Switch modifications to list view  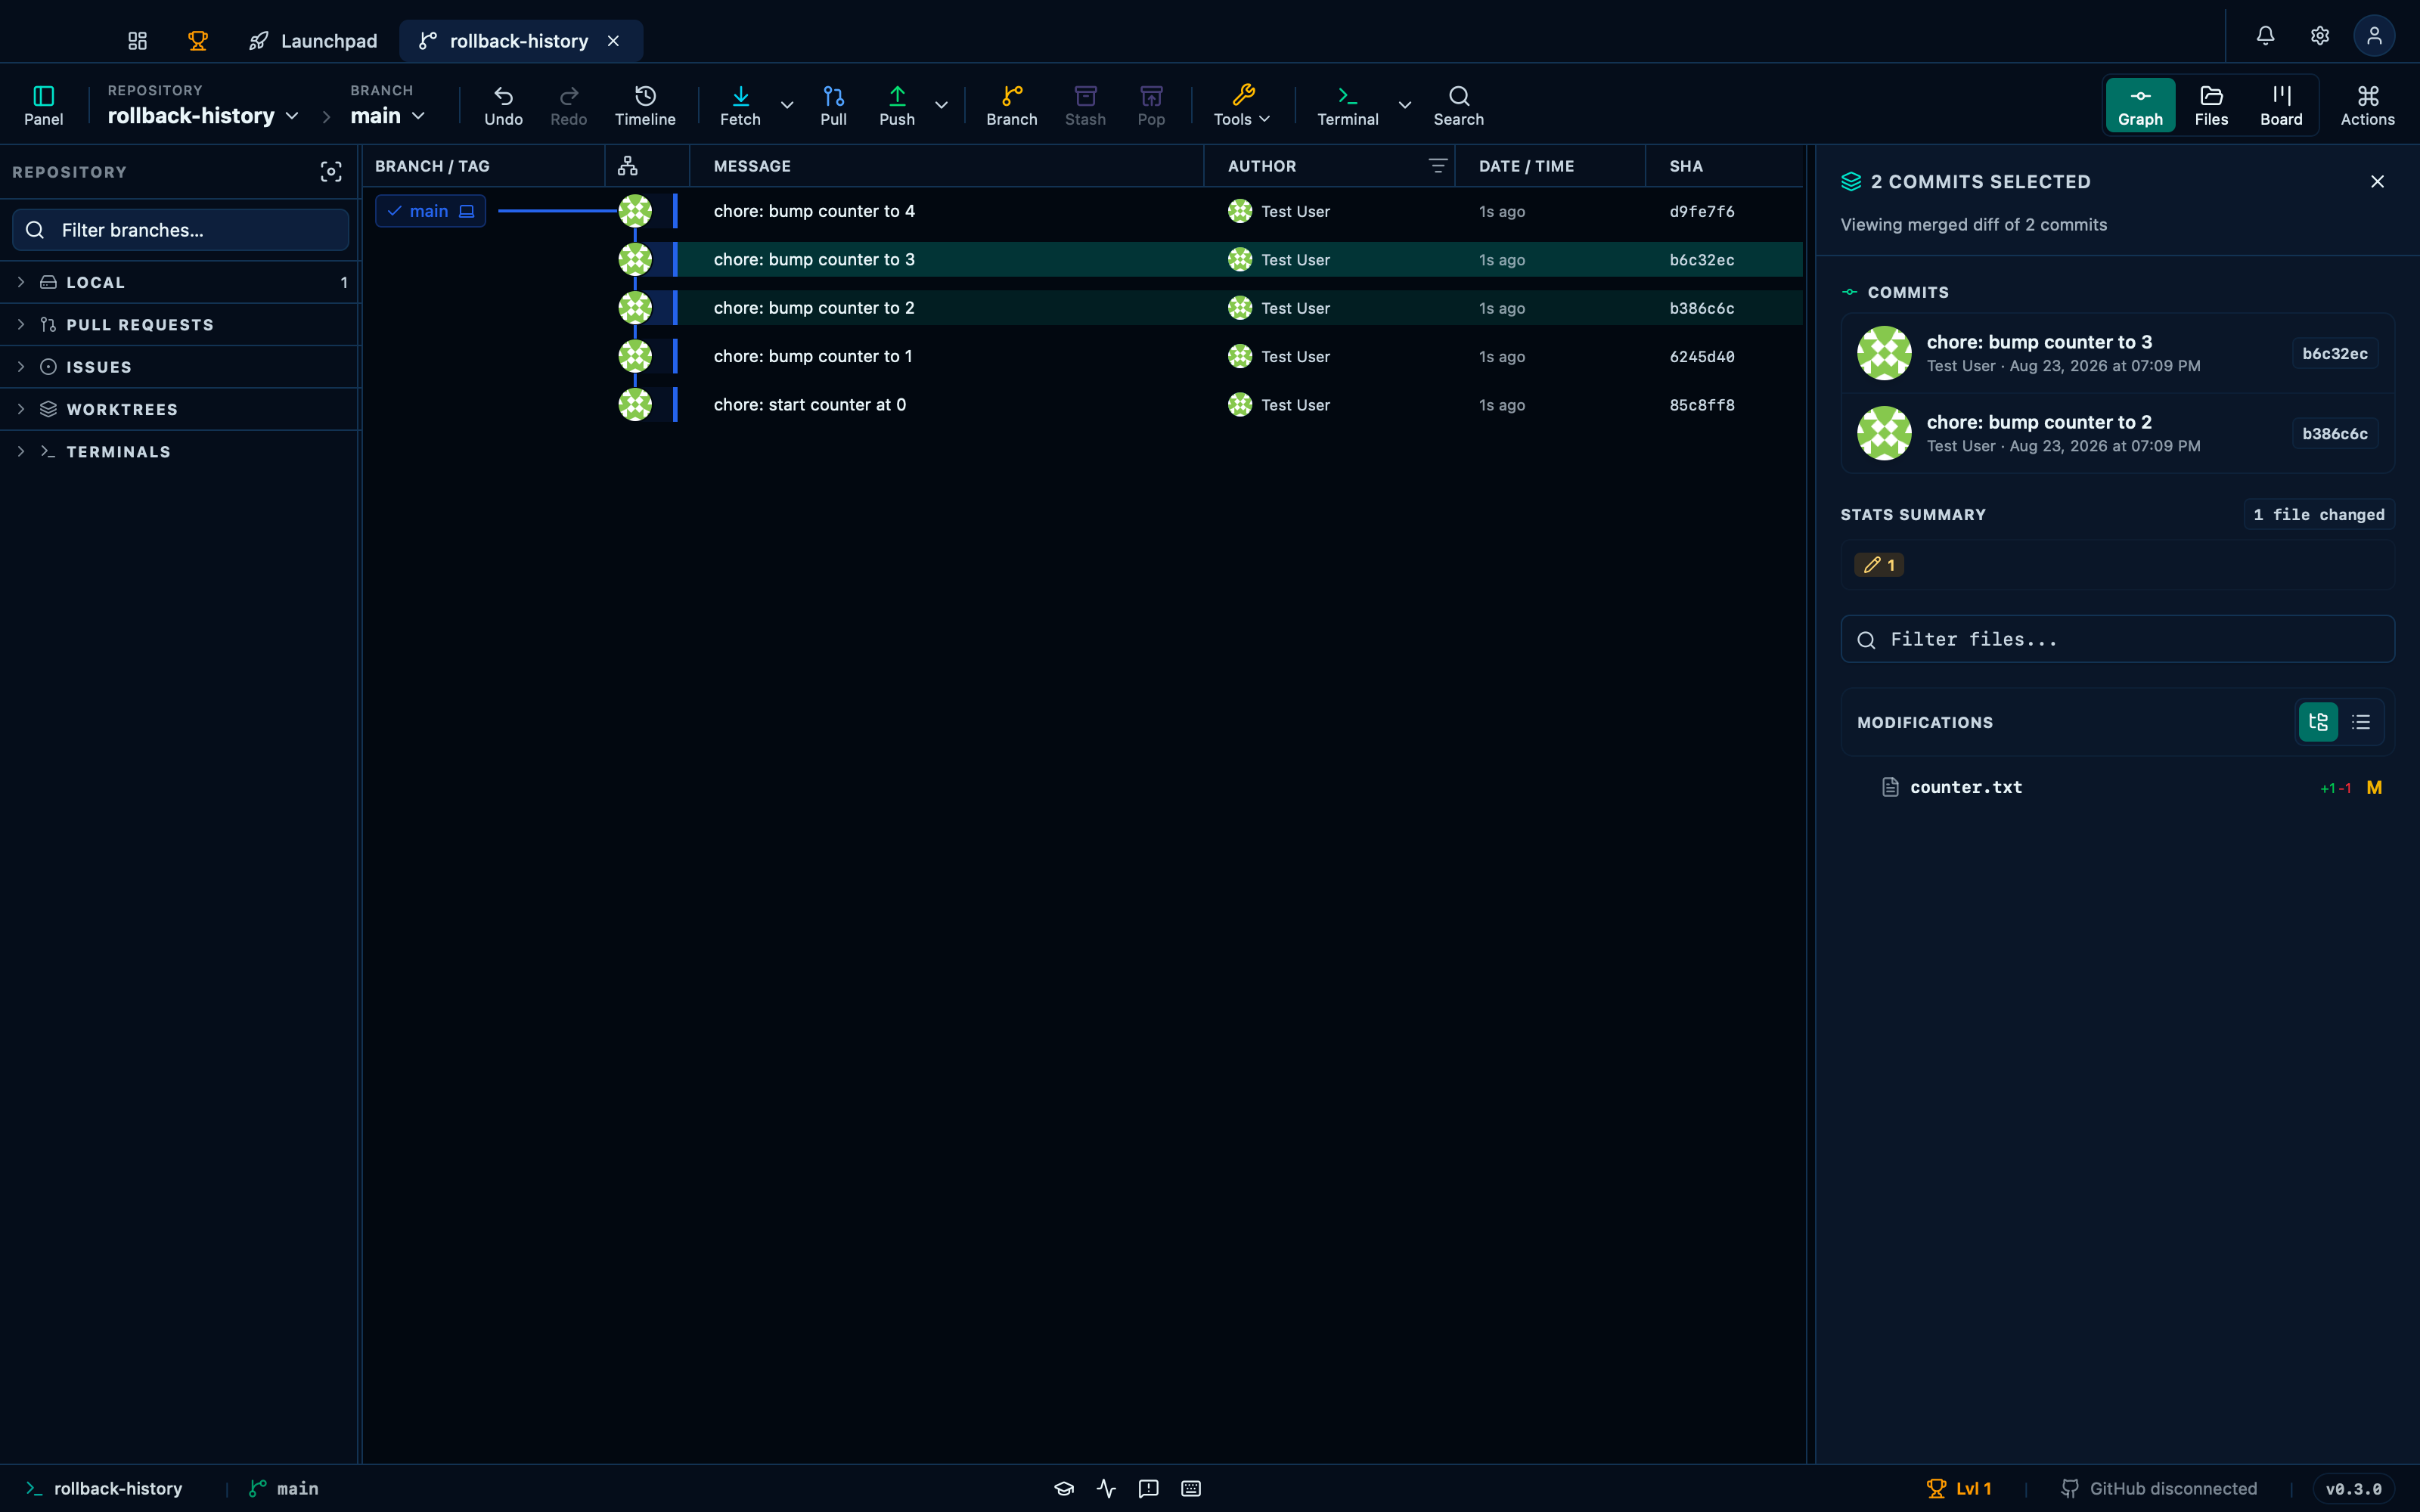(2361, 722)
